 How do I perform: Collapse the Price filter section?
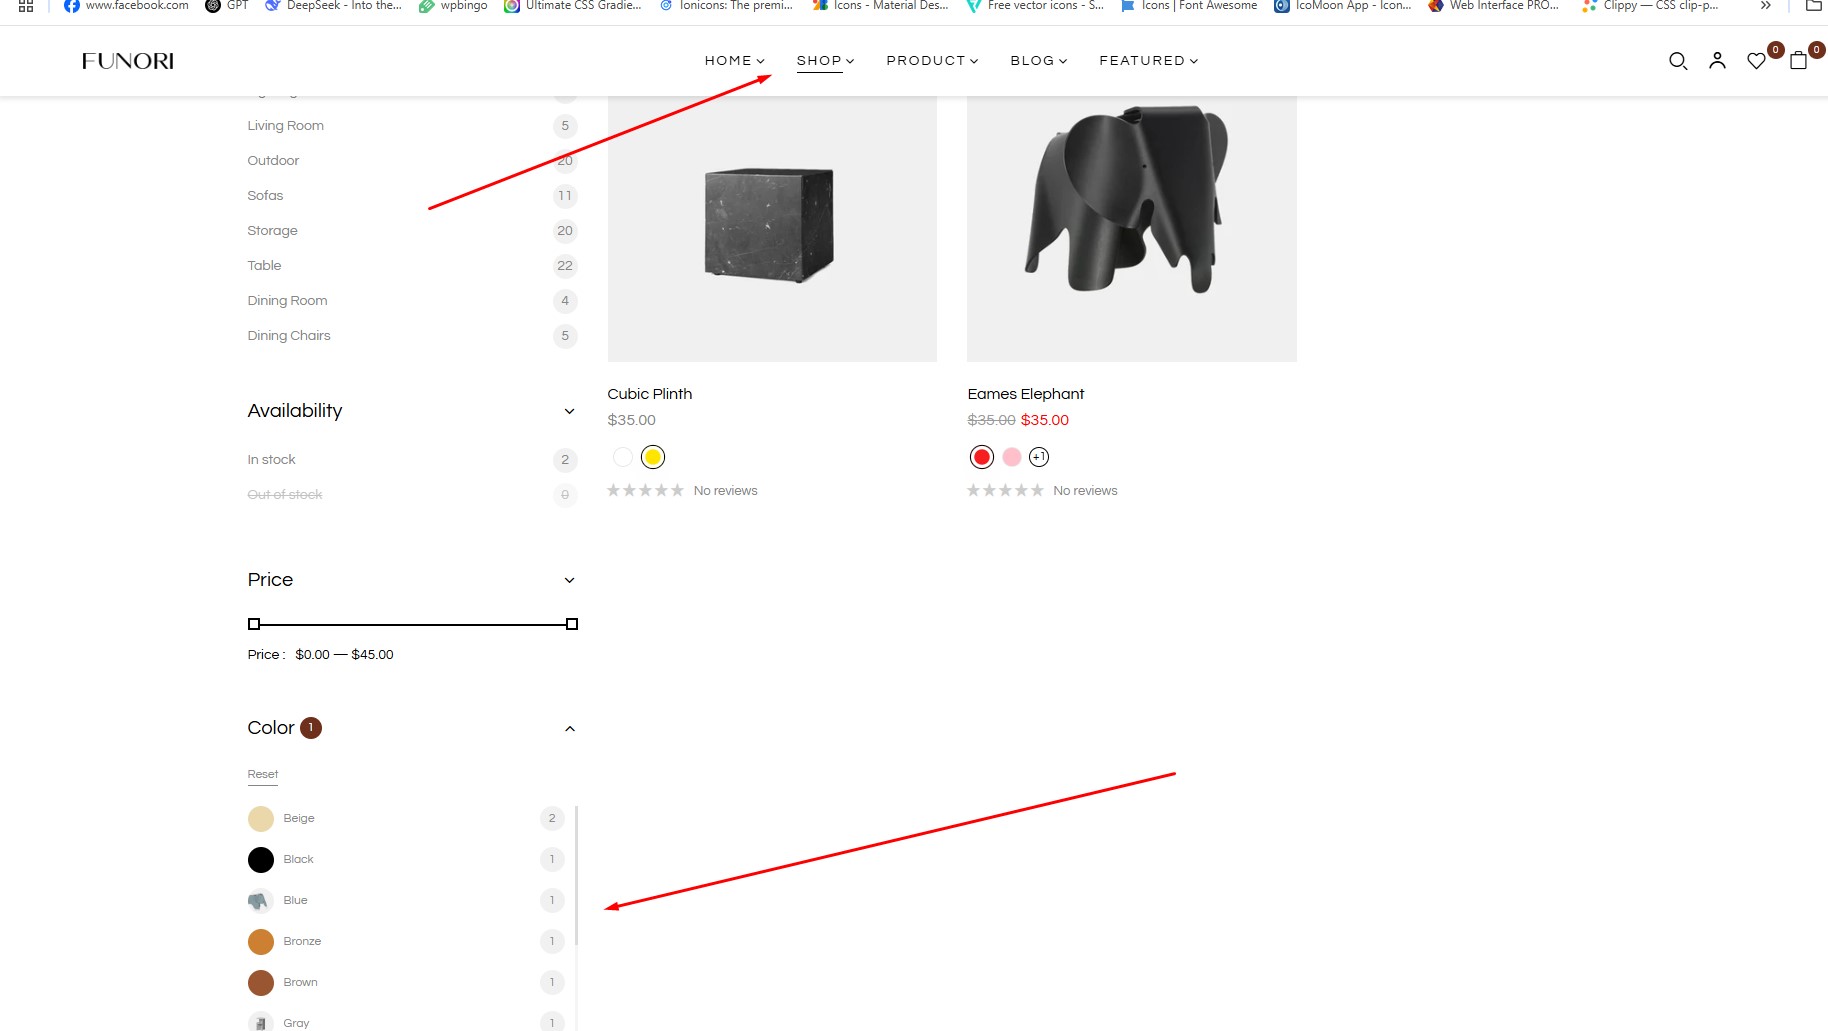pos(569,580)
